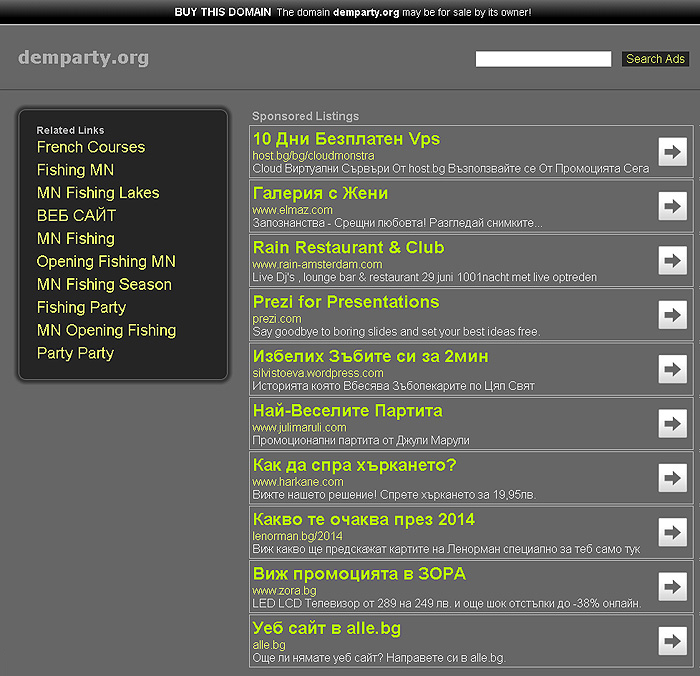The height and width of the screenshot is (676, 700).
Task: Open BUY THIS DOMAIN banner link
Action: (x=222, y=12)
